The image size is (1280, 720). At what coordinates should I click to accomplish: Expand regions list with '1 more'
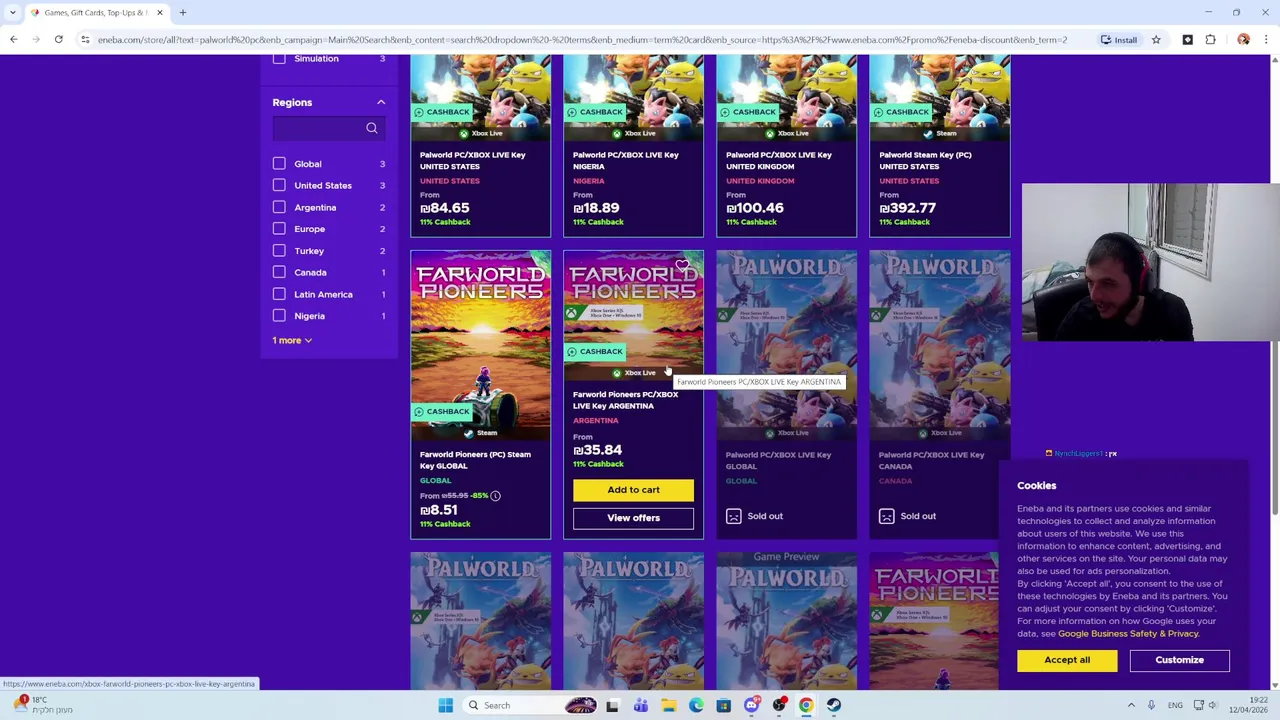[x=292, y=340]
